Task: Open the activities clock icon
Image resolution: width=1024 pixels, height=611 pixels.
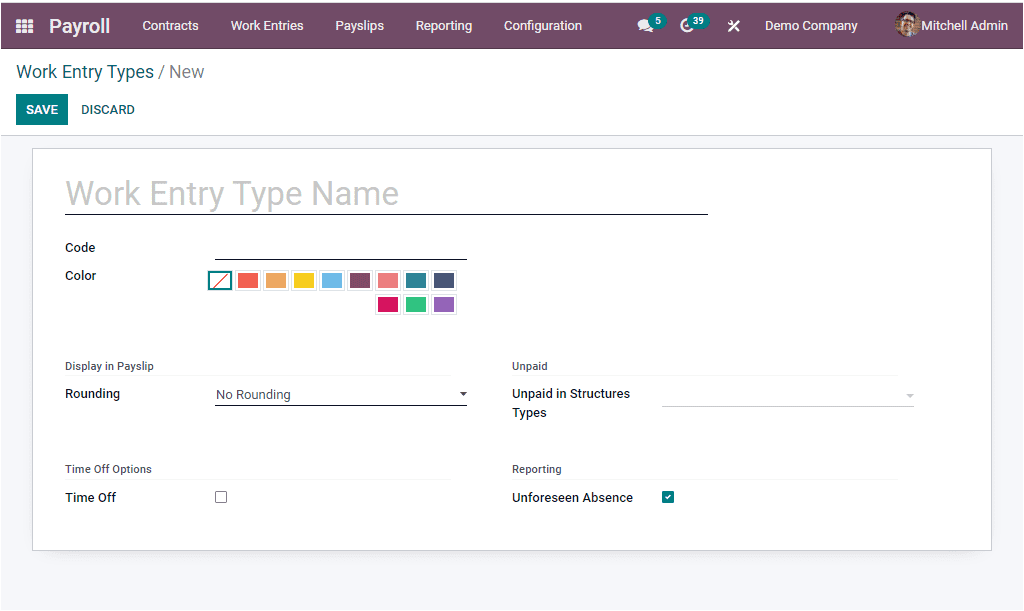Action: tap(686, 25)
